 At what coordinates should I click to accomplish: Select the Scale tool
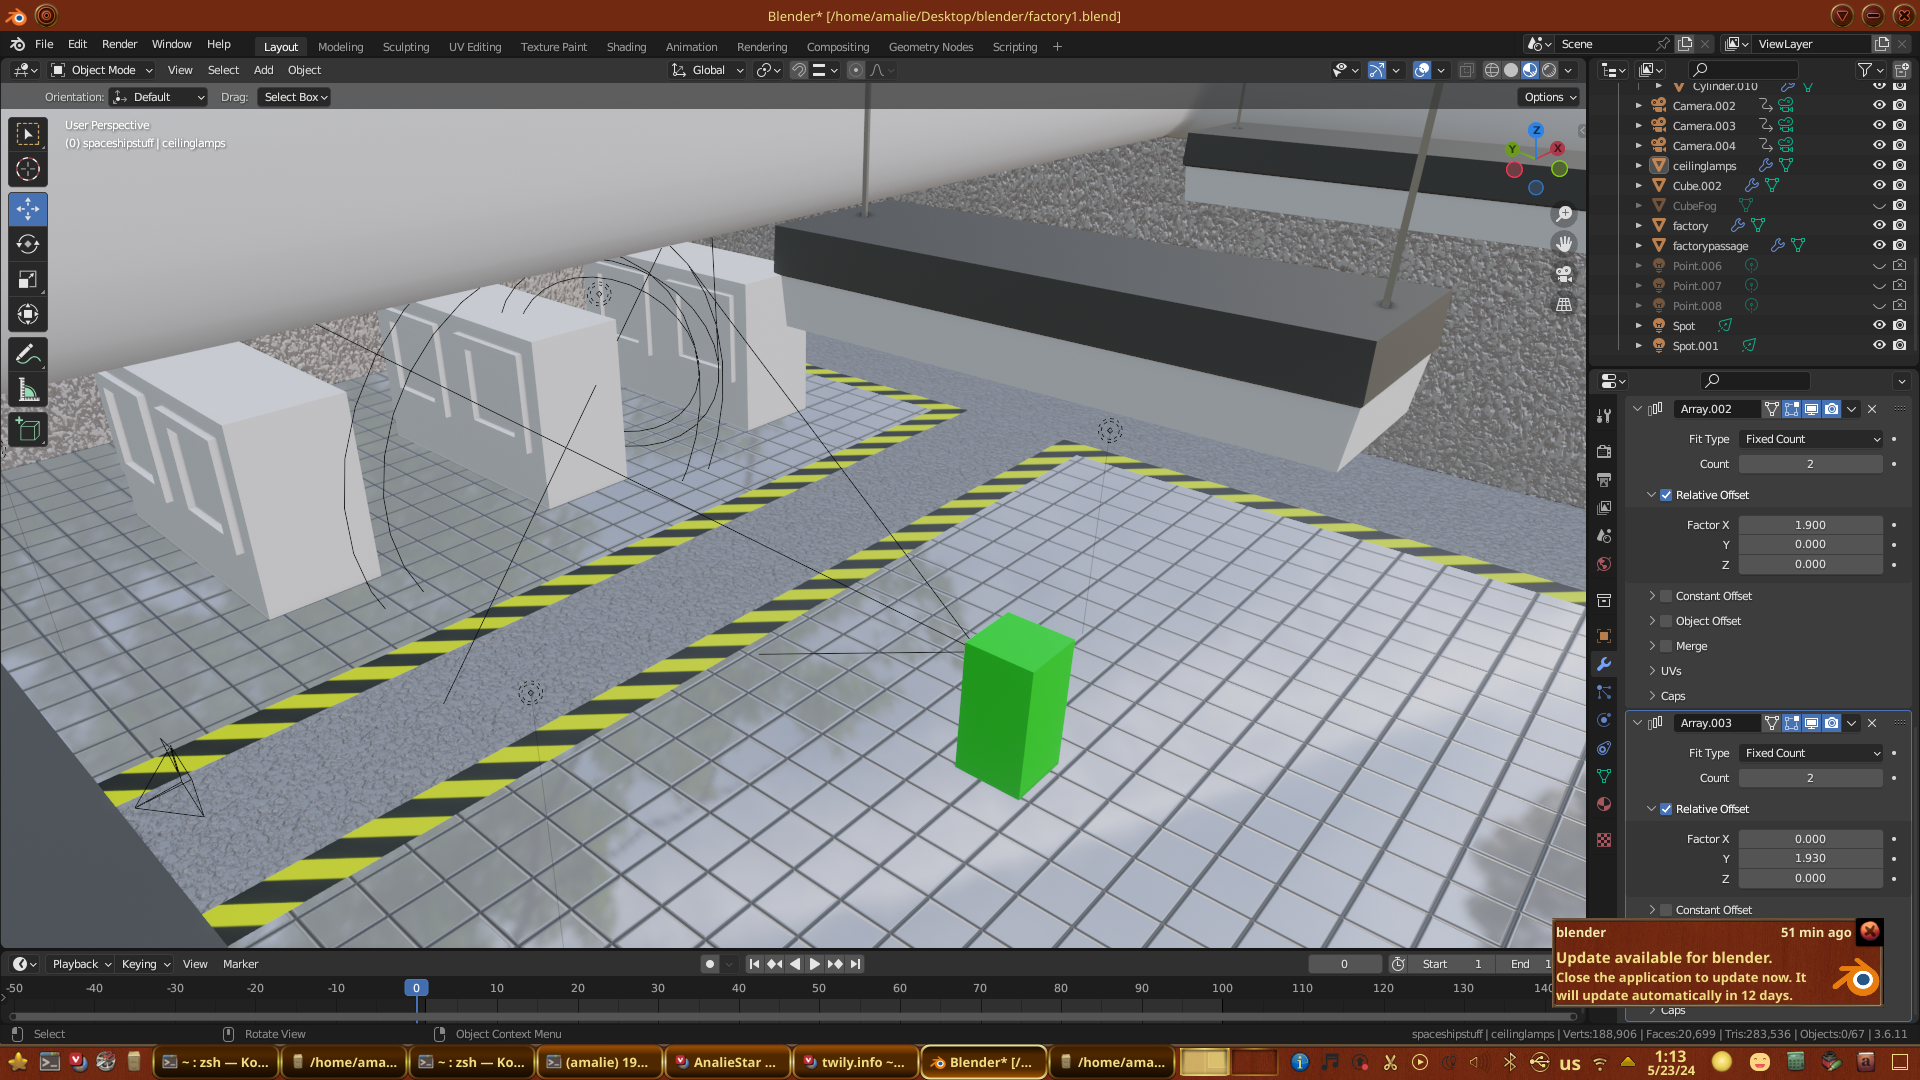pyautogui.click(x=28, y=280)
